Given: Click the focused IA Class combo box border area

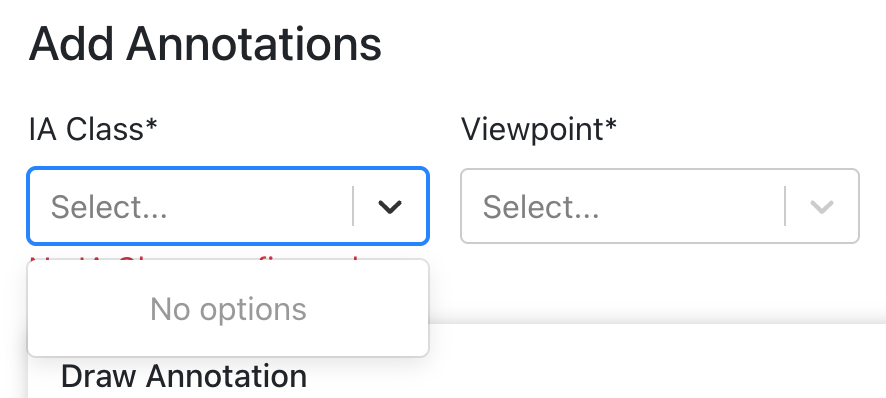Looking at the screenshot, I should tap(228, 206).
